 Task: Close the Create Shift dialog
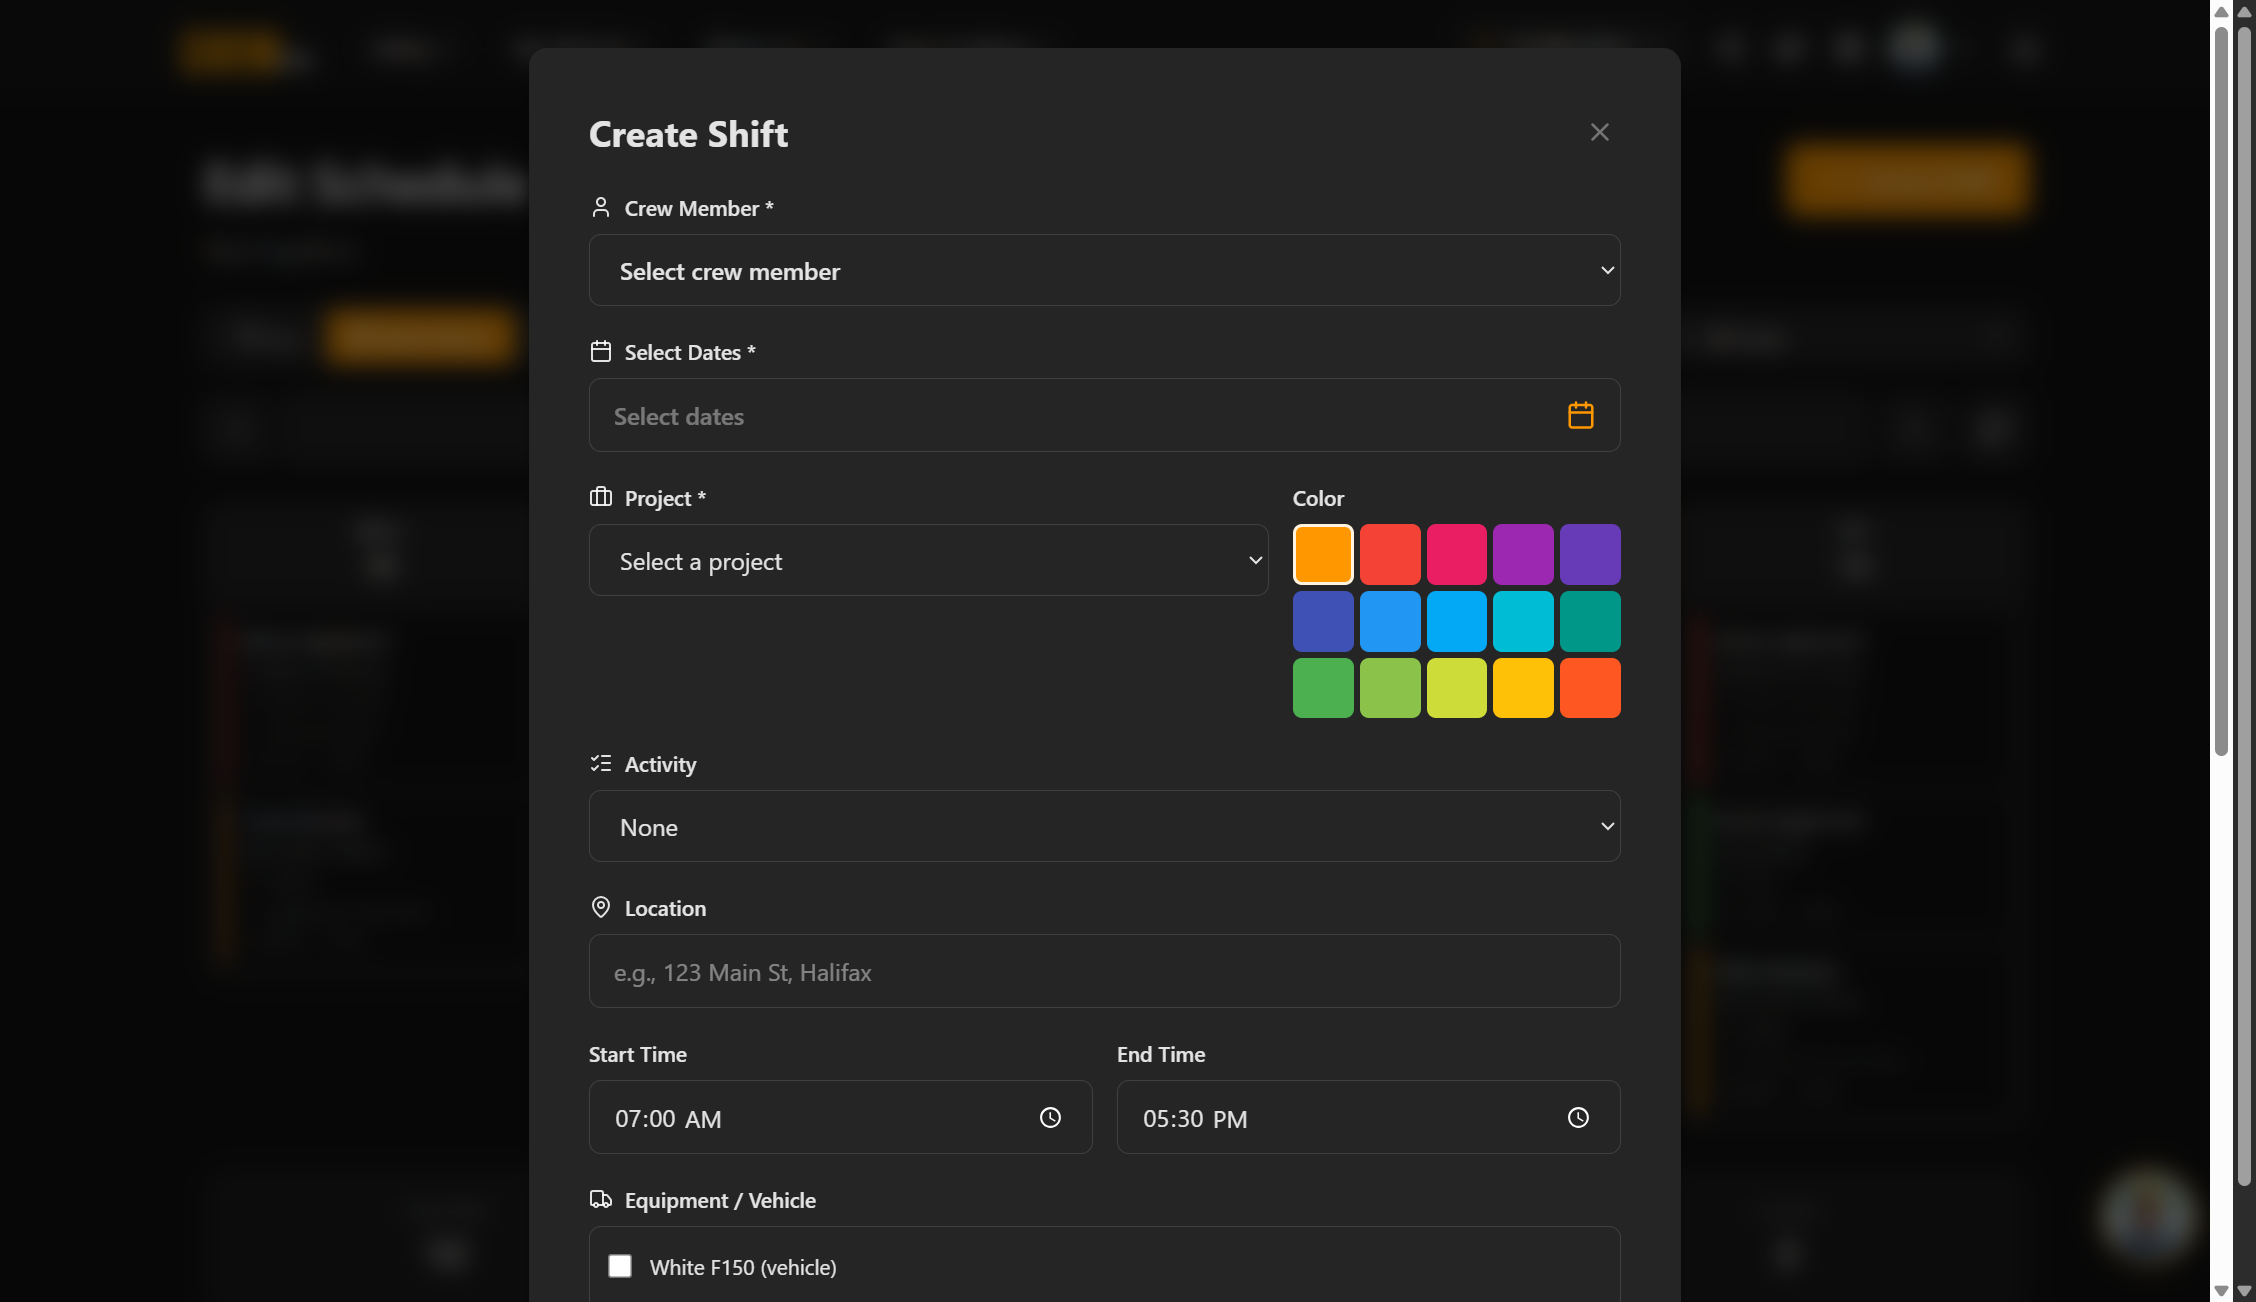tap(1599, 132)
